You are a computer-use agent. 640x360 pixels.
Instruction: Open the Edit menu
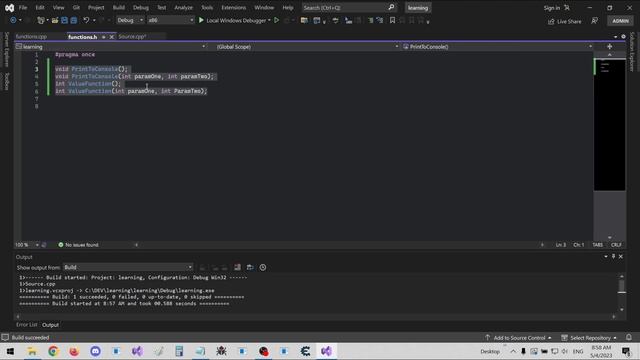[x=40, y=8]
